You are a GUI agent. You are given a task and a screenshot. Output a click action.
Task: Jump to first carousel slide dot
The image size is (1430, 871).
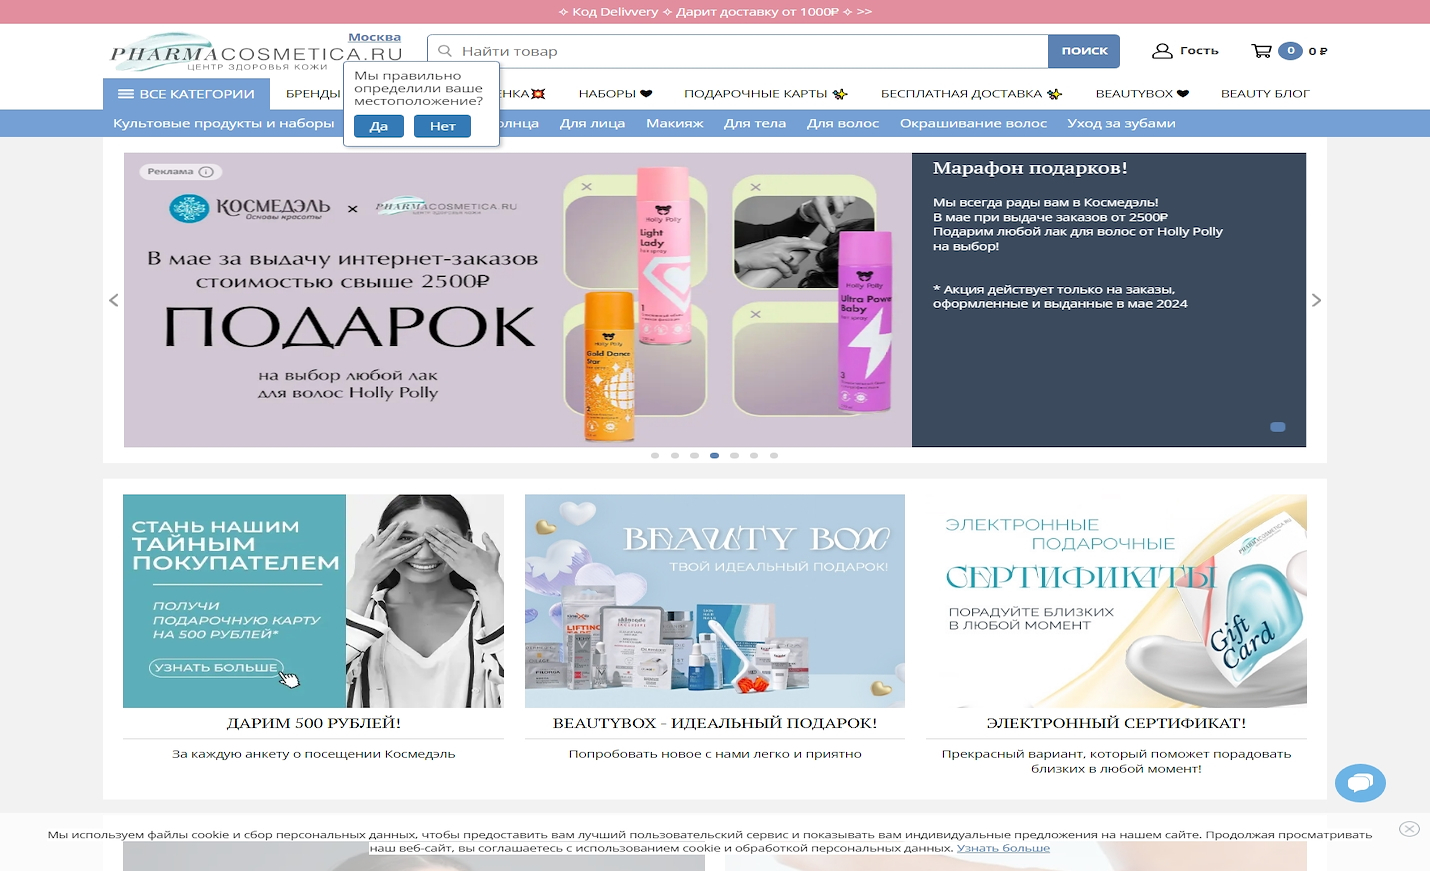click(x=655, y=455)
